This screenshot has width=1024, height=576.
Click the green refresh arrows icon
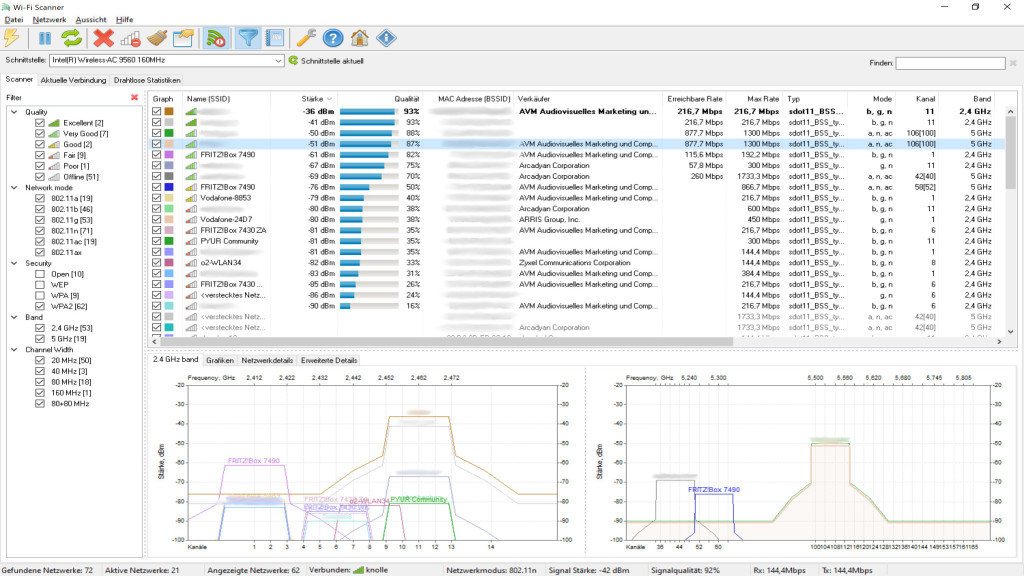pos(71,38)
